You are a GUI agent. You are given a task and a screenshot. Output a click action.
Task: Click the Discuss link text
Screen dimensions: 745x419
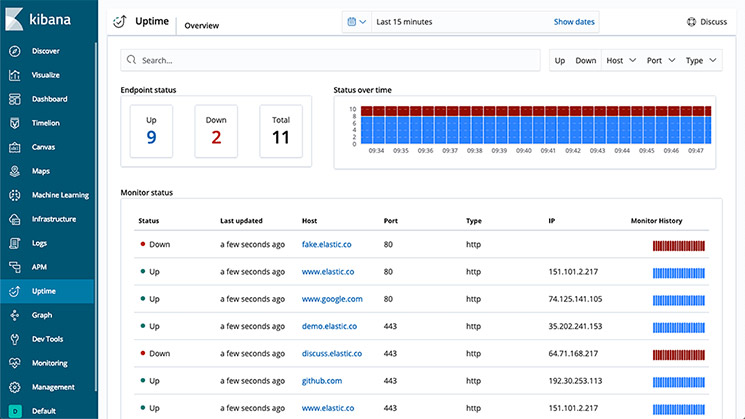click(x=714, y=22)
